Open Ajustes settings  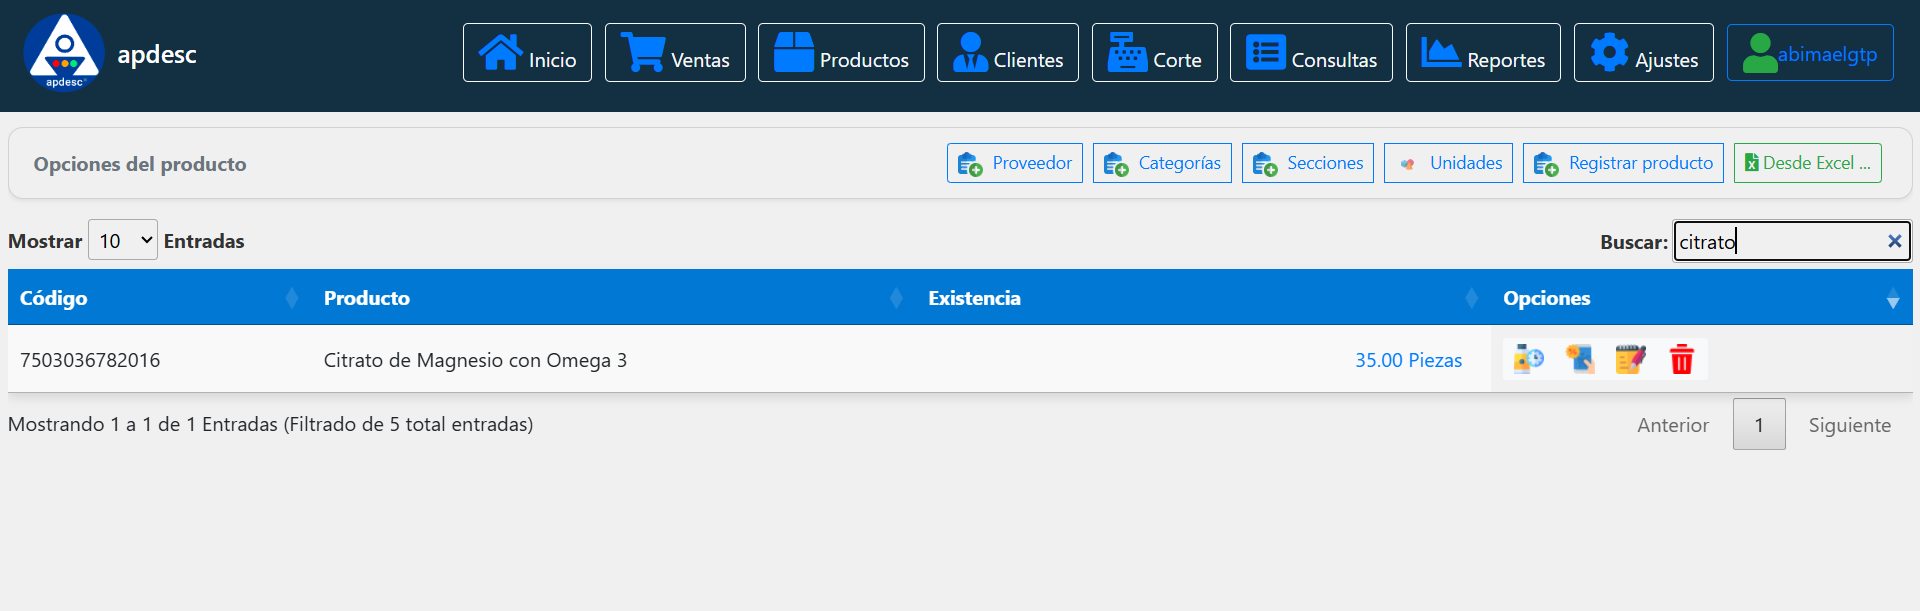(1644, 53)
